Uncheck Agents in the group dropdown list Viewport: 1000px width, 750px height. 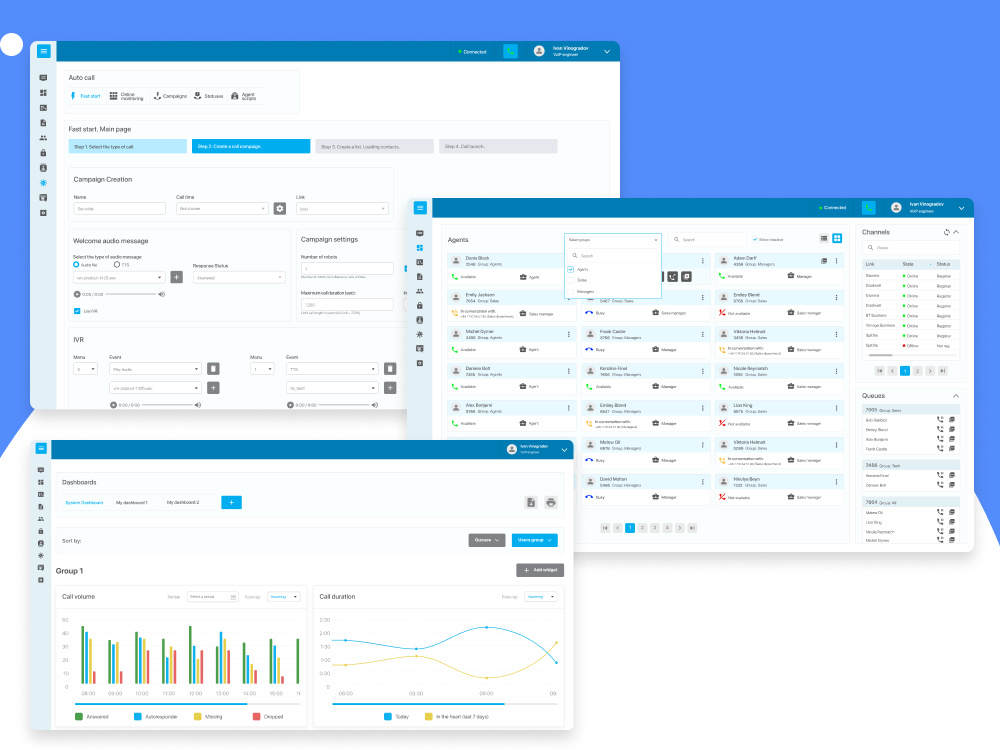[x=571, y=269]
